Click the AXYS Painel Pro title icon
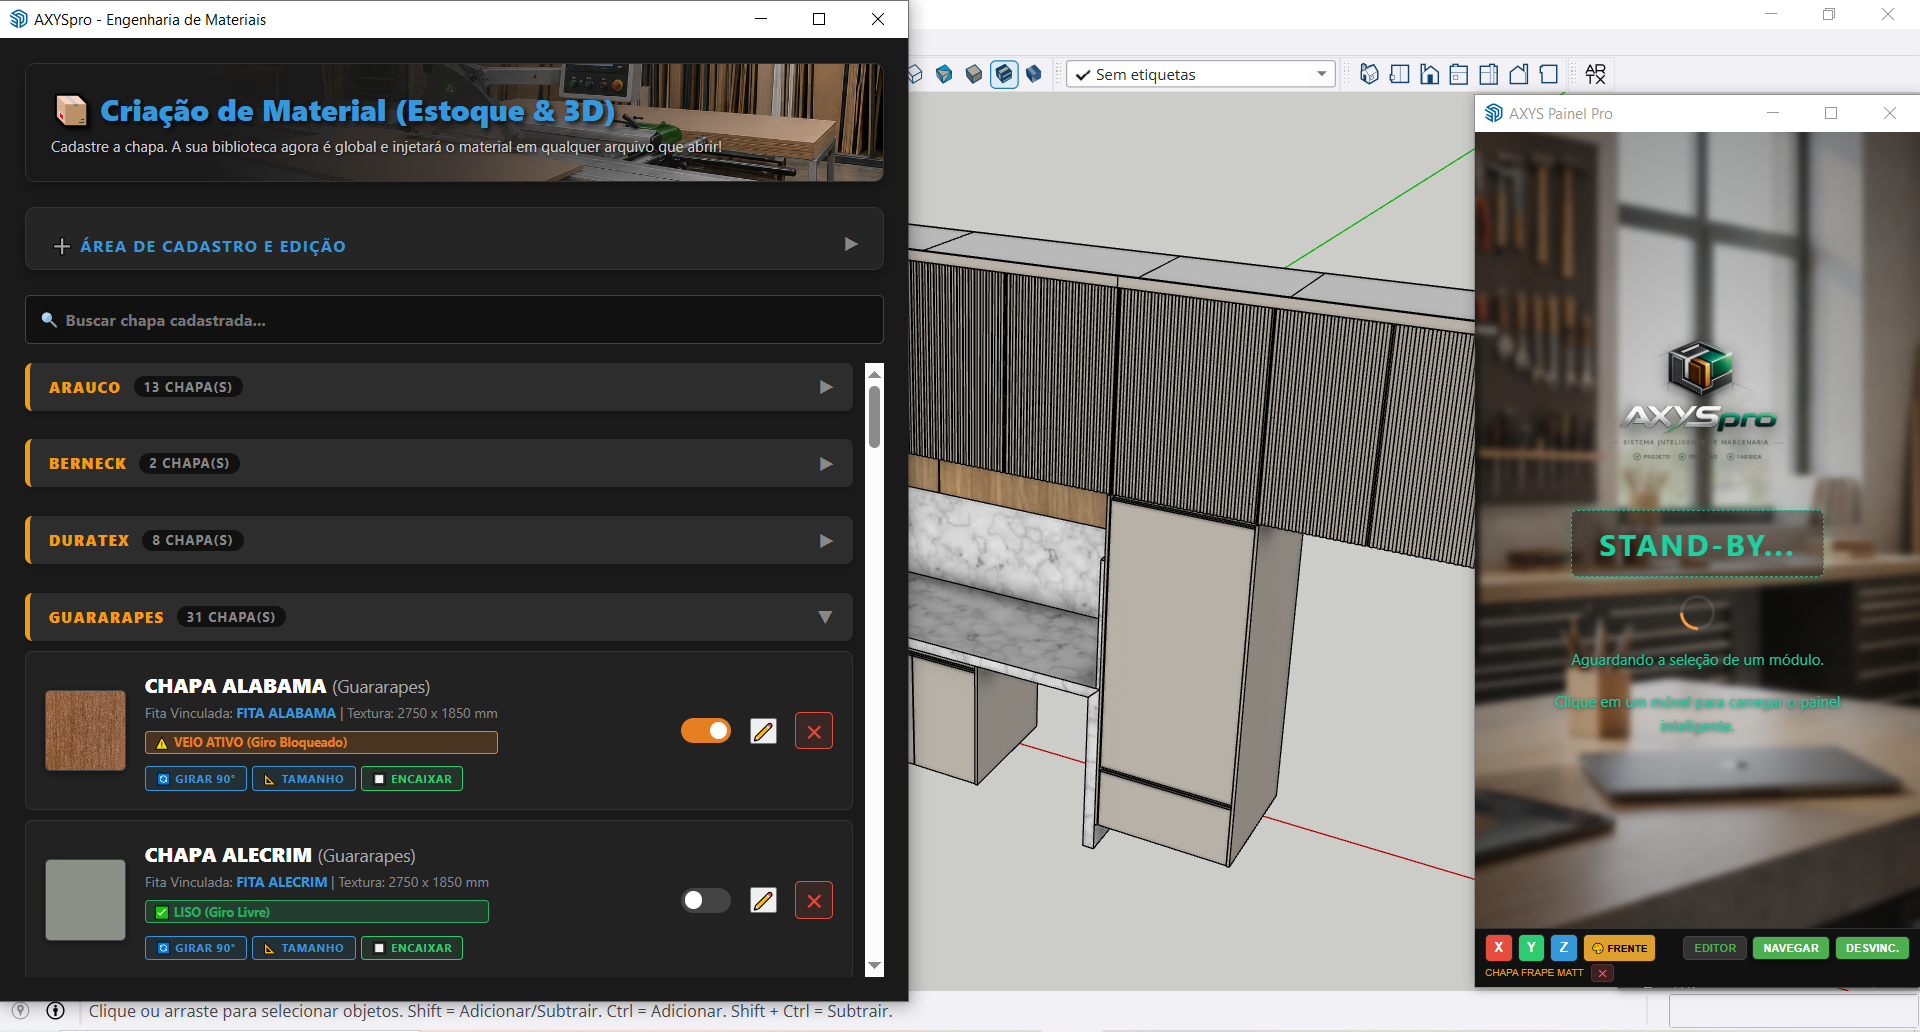Image resolution: width=1920 pixels, height=1032 pixels. [x=1494, y=113]
